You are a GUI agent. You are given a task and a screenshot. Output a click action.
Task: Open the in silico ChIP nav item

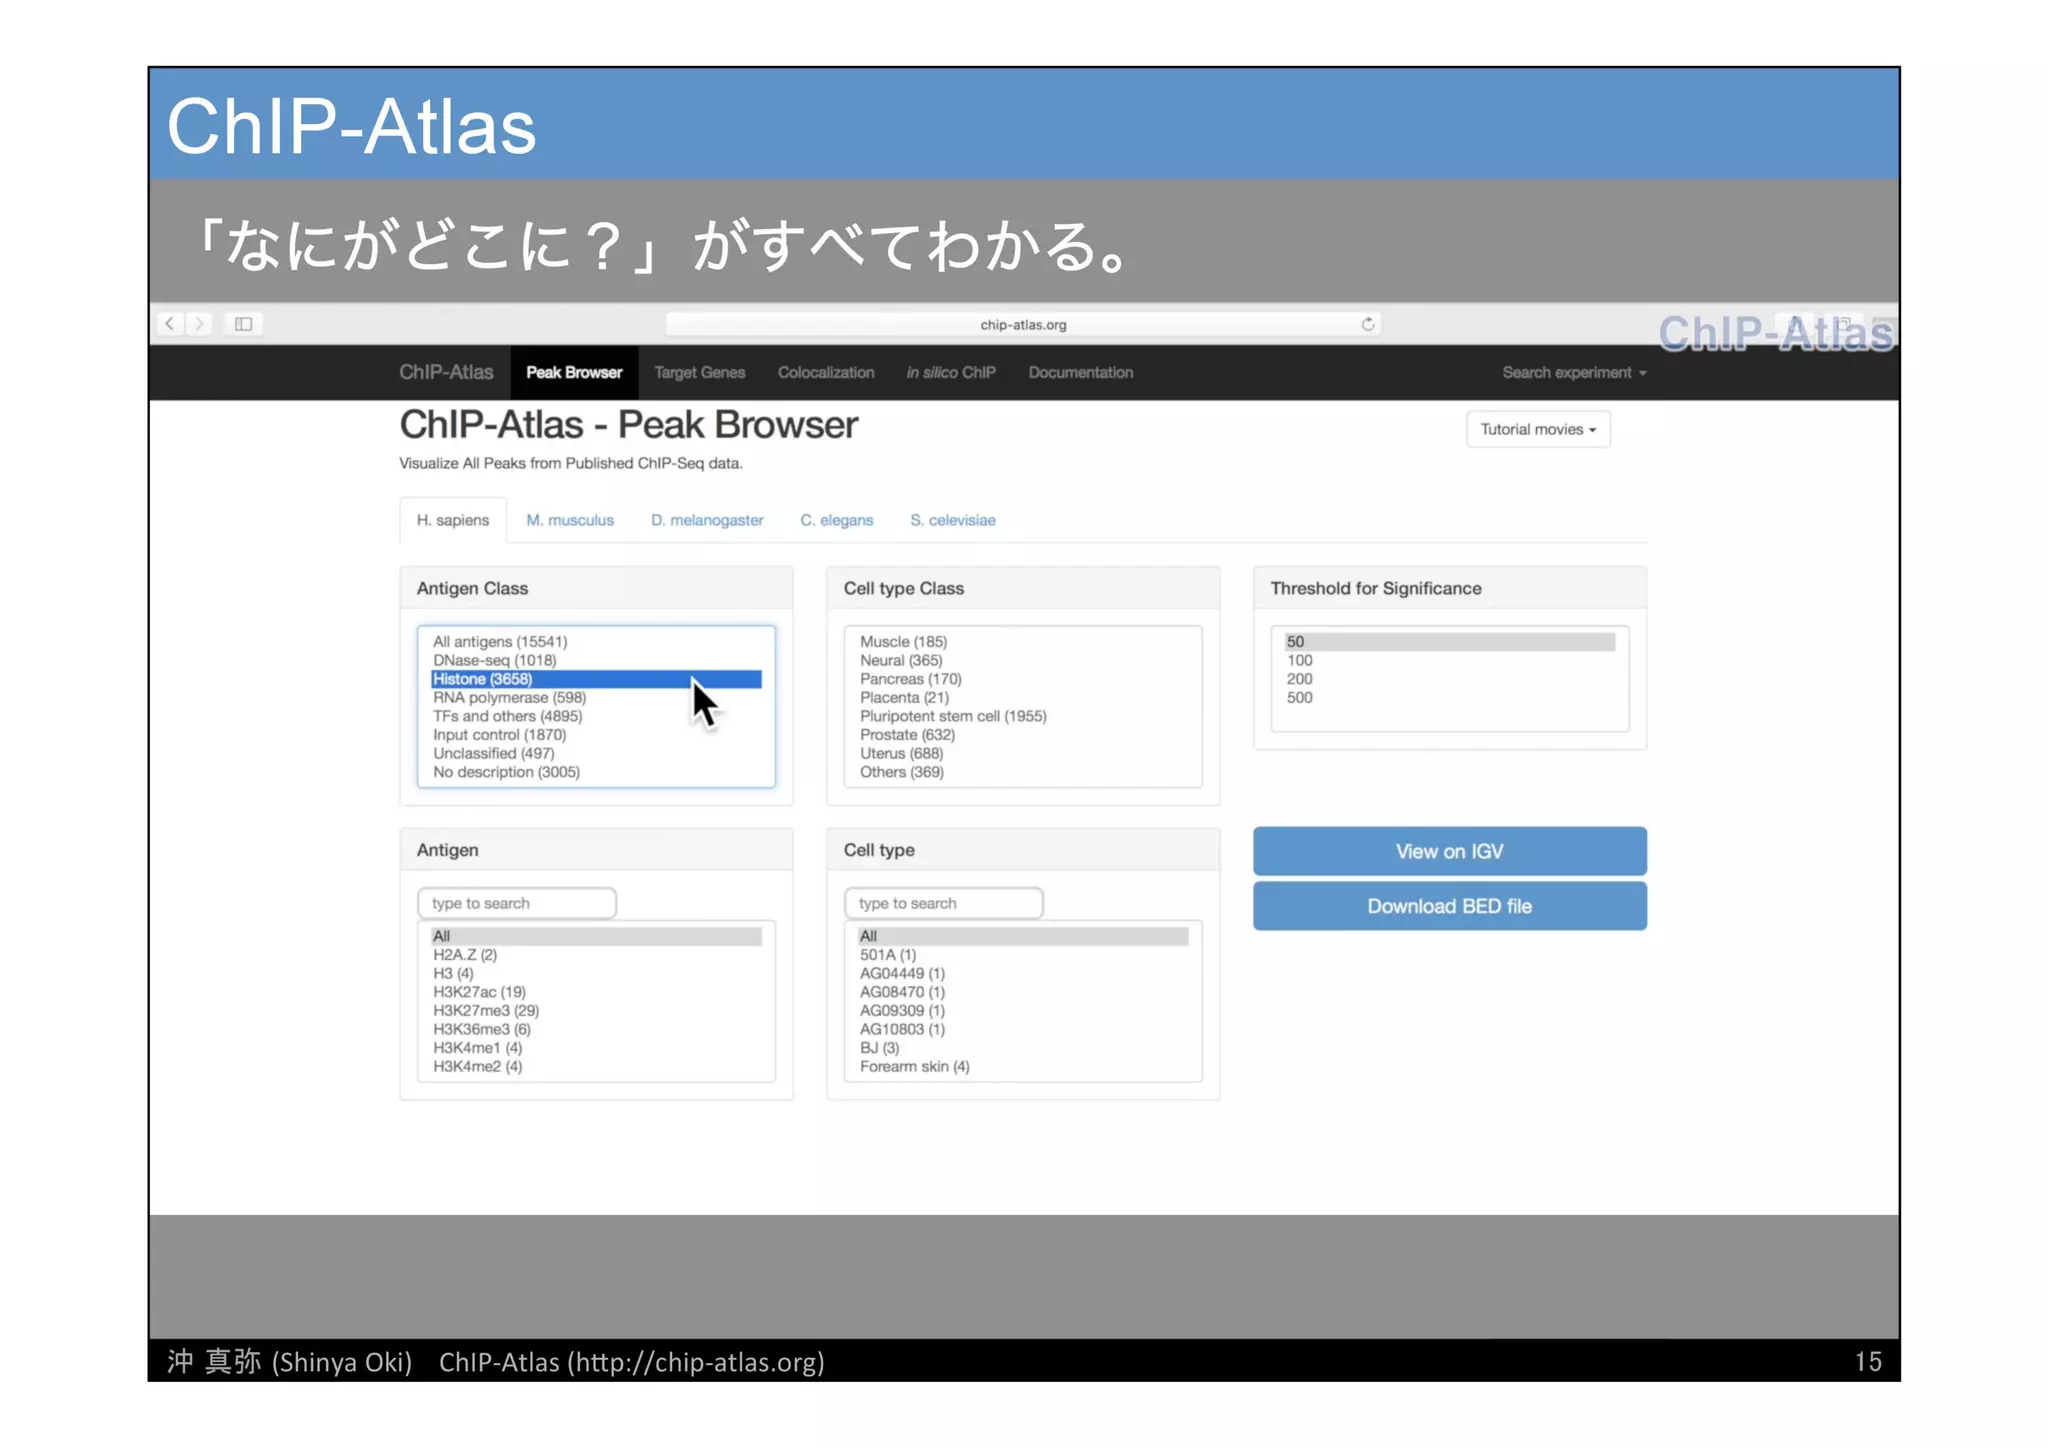click(x=951, y=373)
